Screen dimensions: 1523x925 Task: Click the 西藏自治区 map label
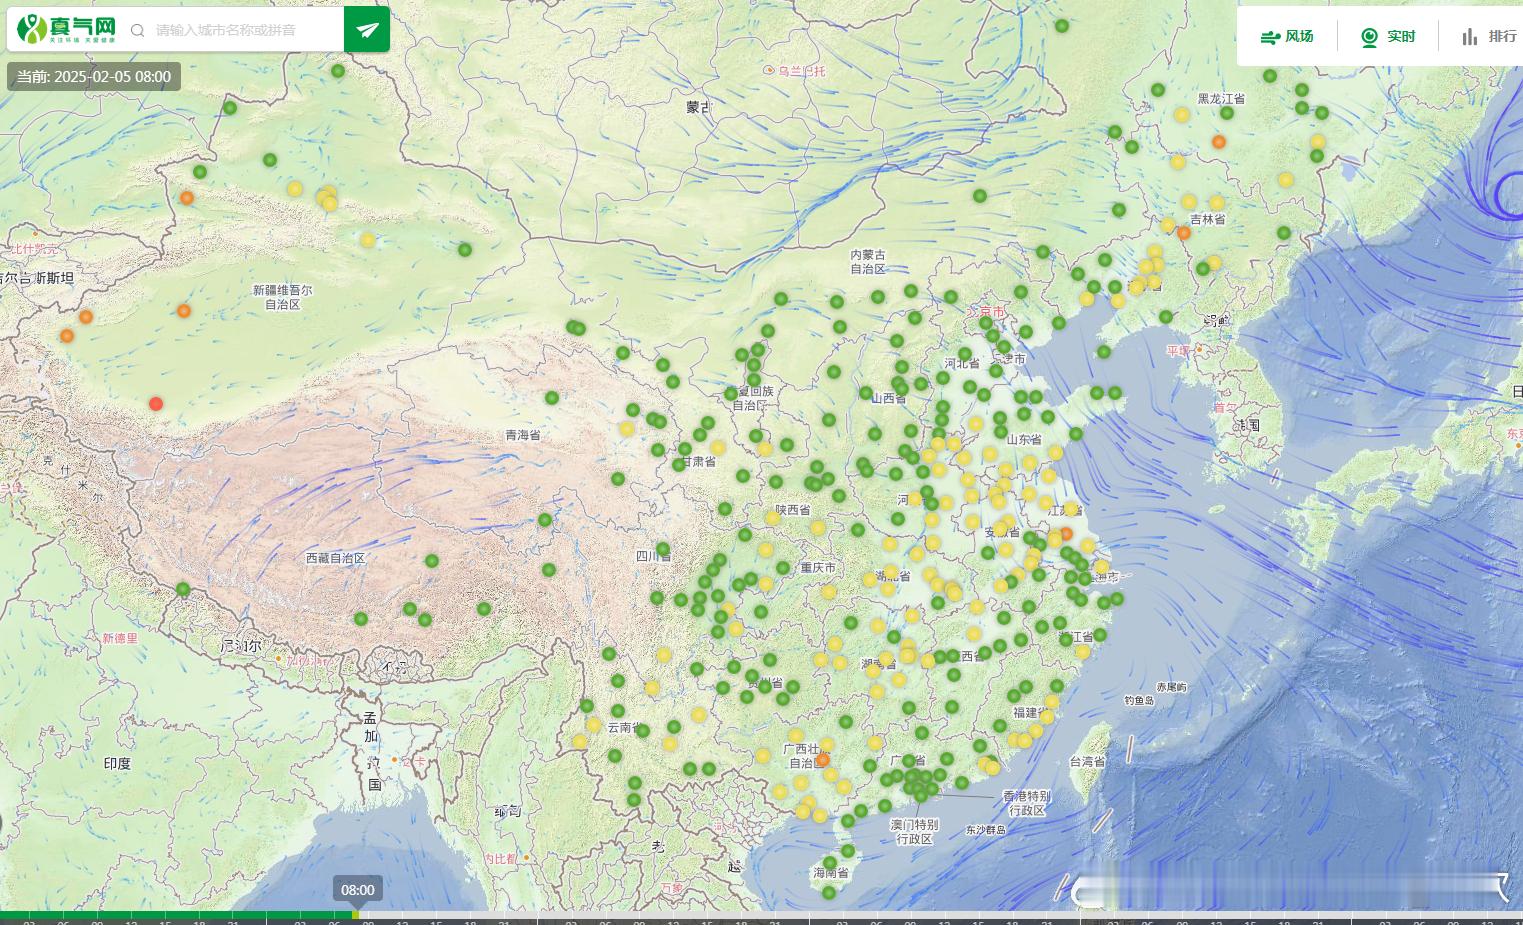click(335, 558)
